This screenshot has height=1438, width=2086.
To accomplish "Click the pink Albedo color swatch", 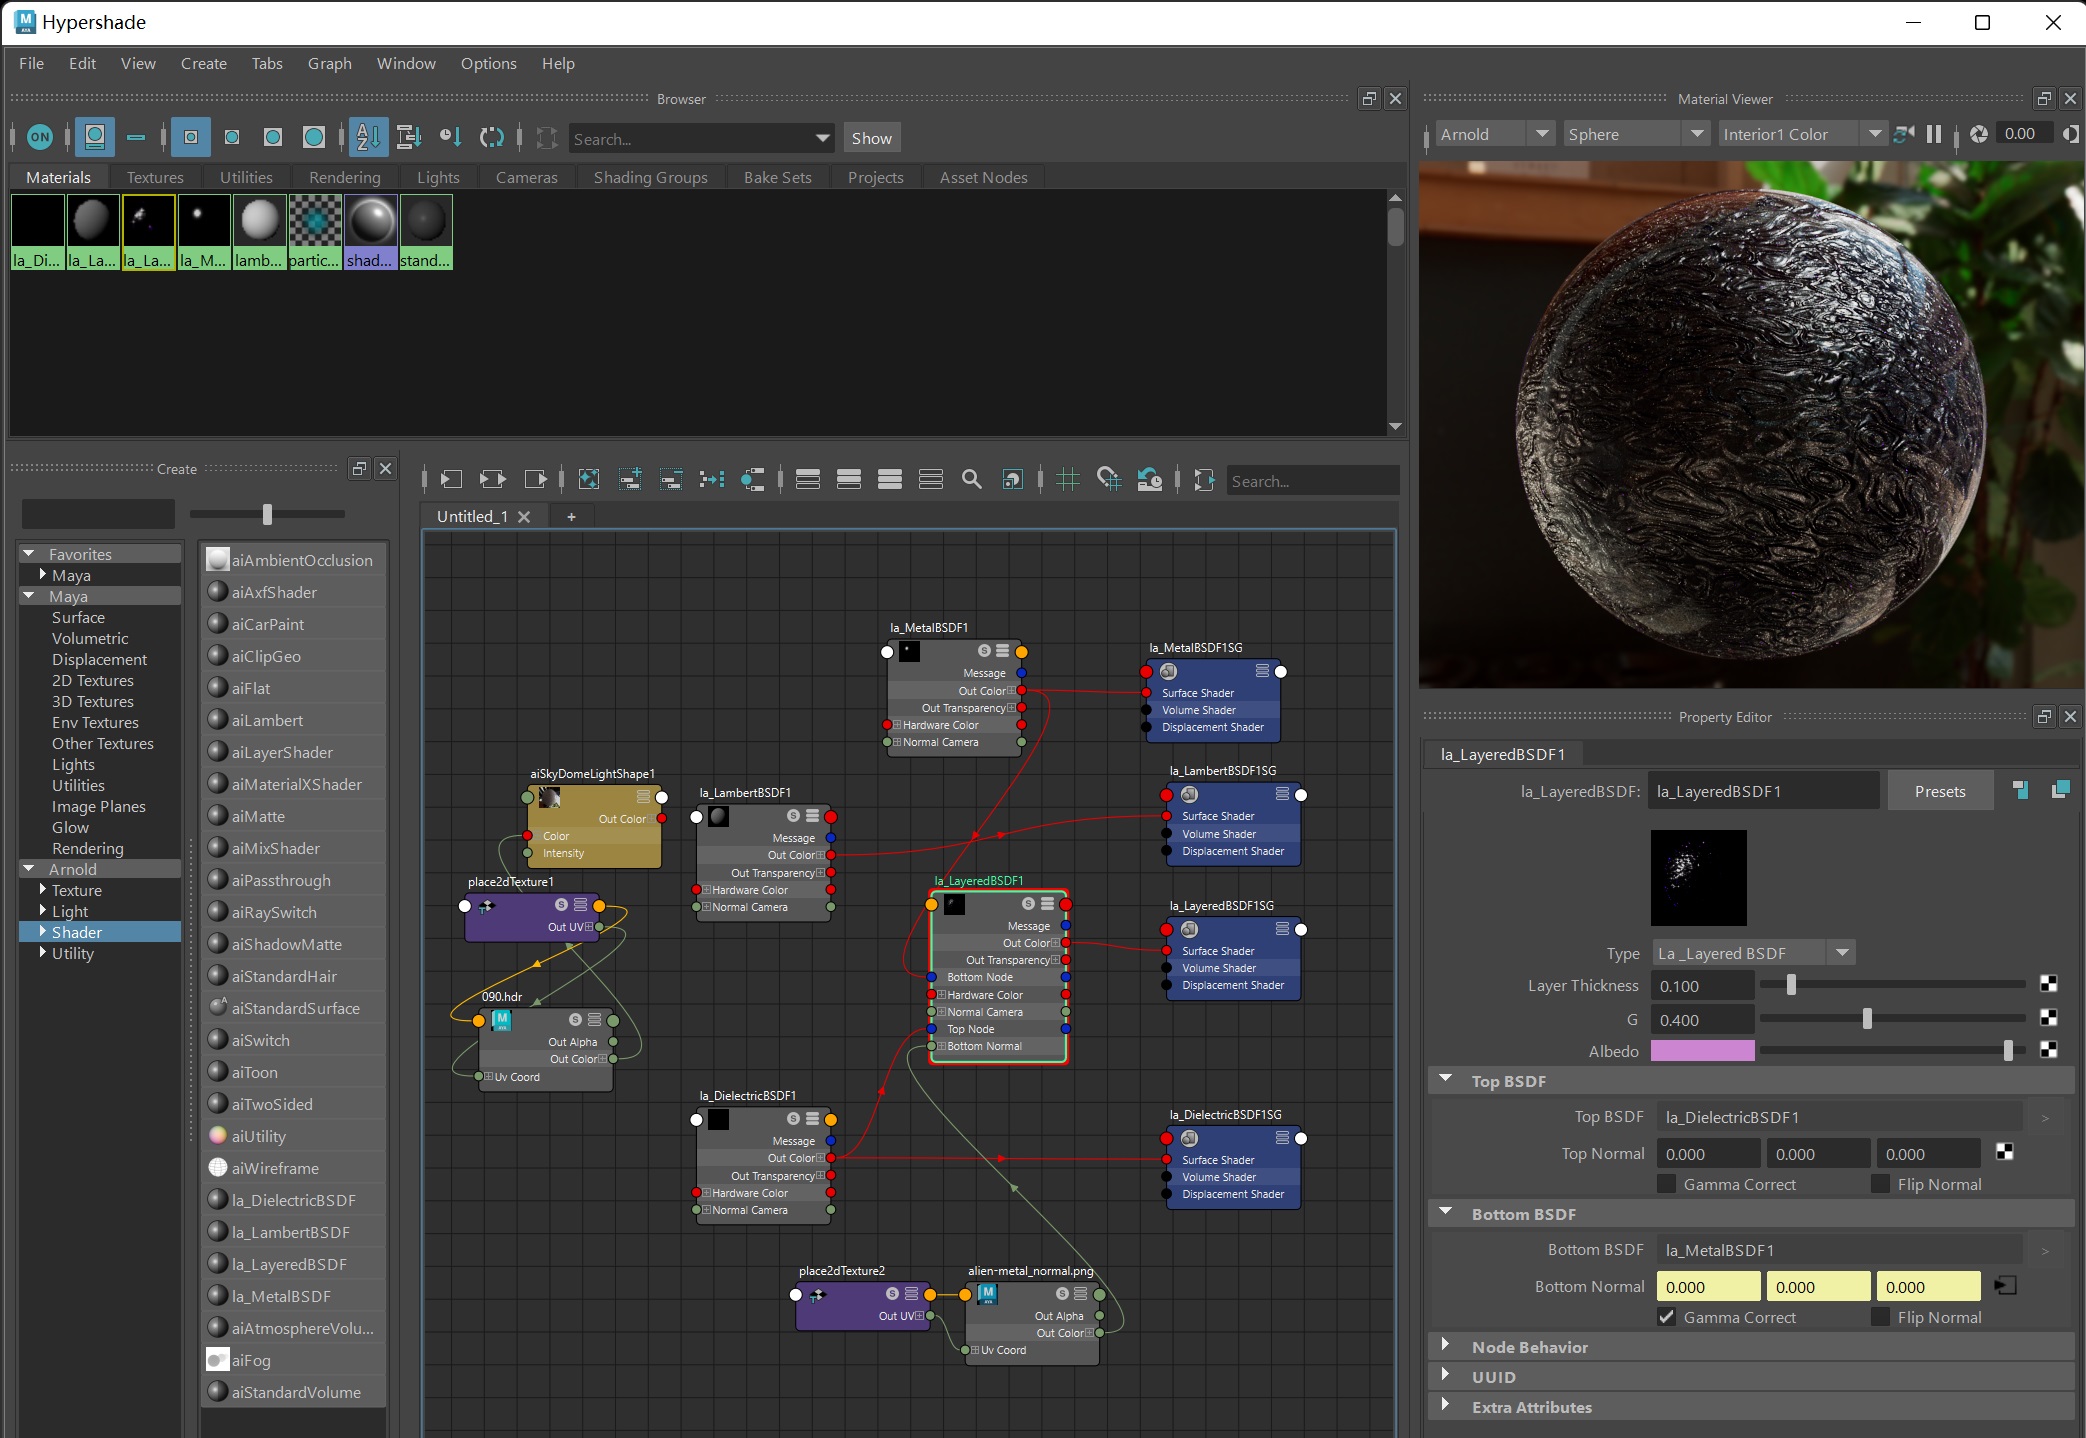I will [x=1702, y=1051].
